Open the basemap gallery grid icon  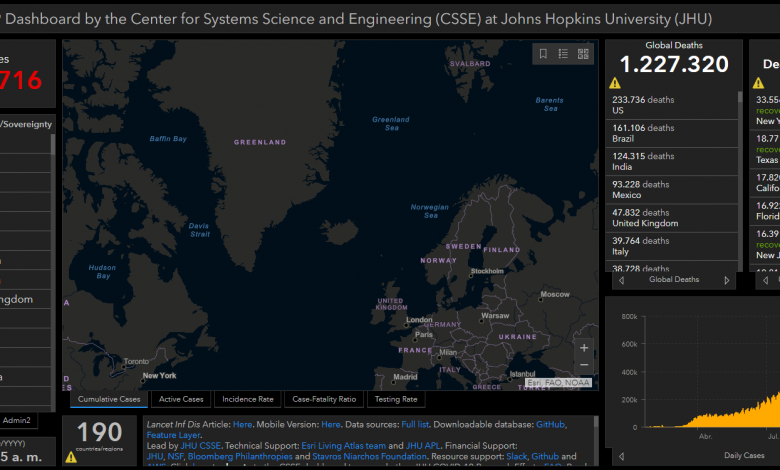[x=583, y=54]
